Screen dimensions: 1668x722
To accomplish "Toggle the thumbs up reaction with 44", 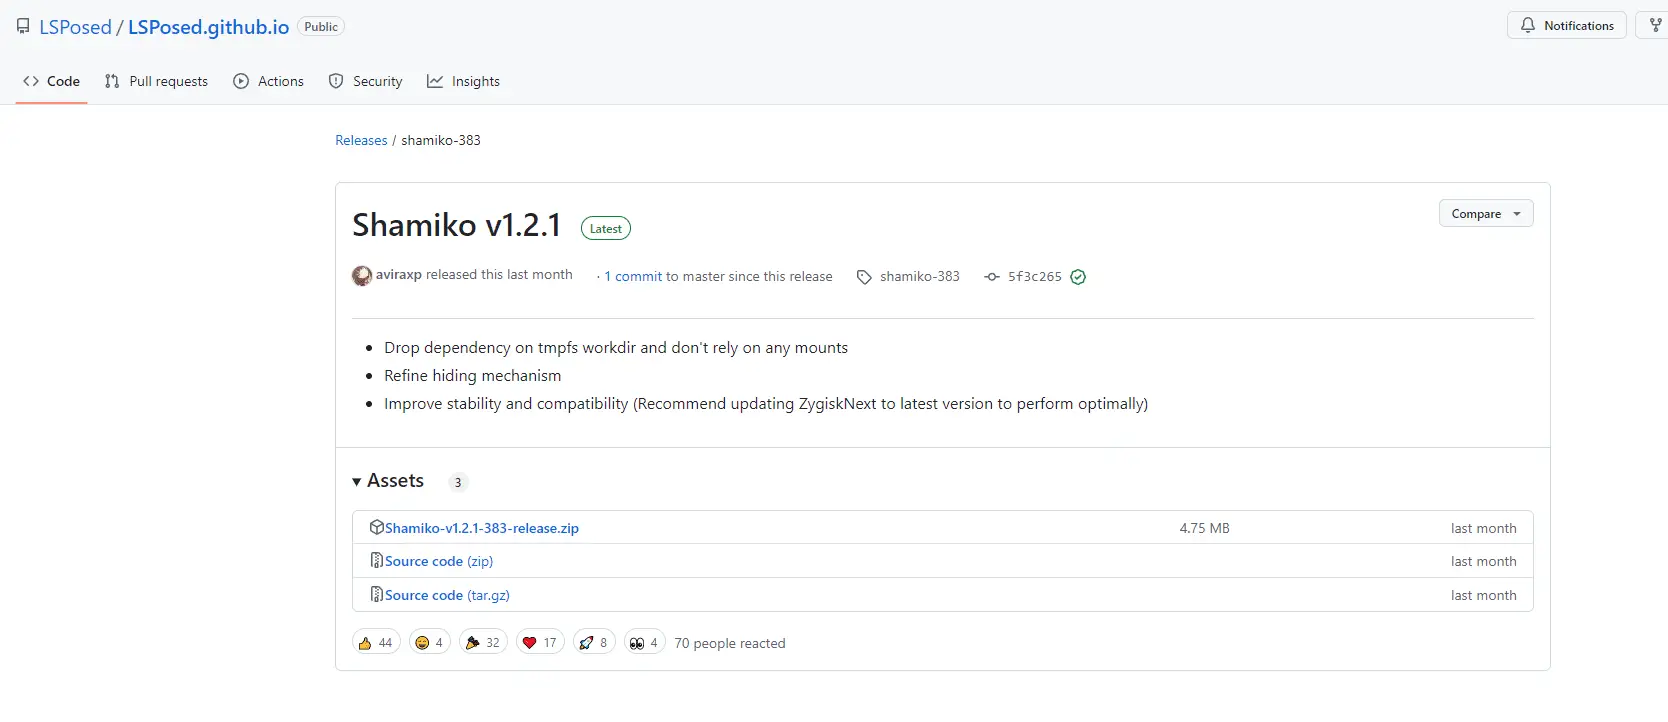I will tap(376, 643).
